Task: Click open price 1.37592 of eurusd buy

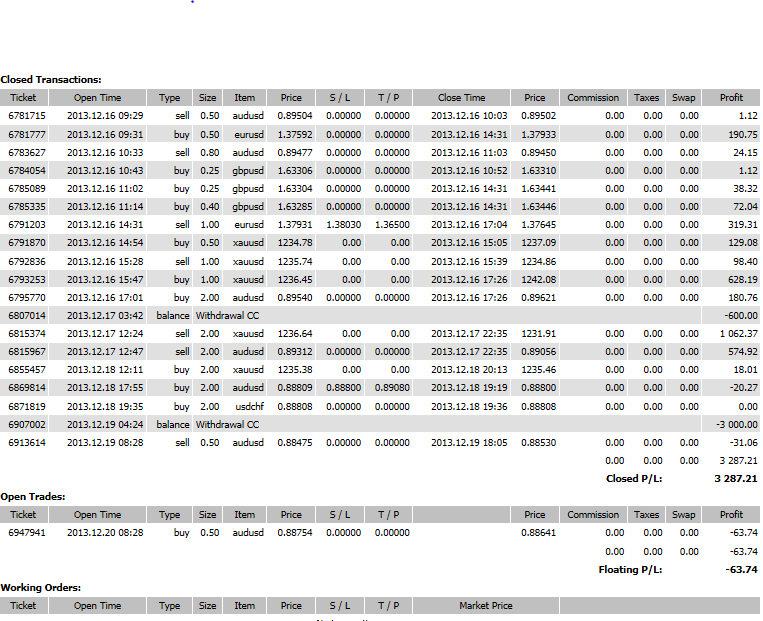Action: click(295, 134)
